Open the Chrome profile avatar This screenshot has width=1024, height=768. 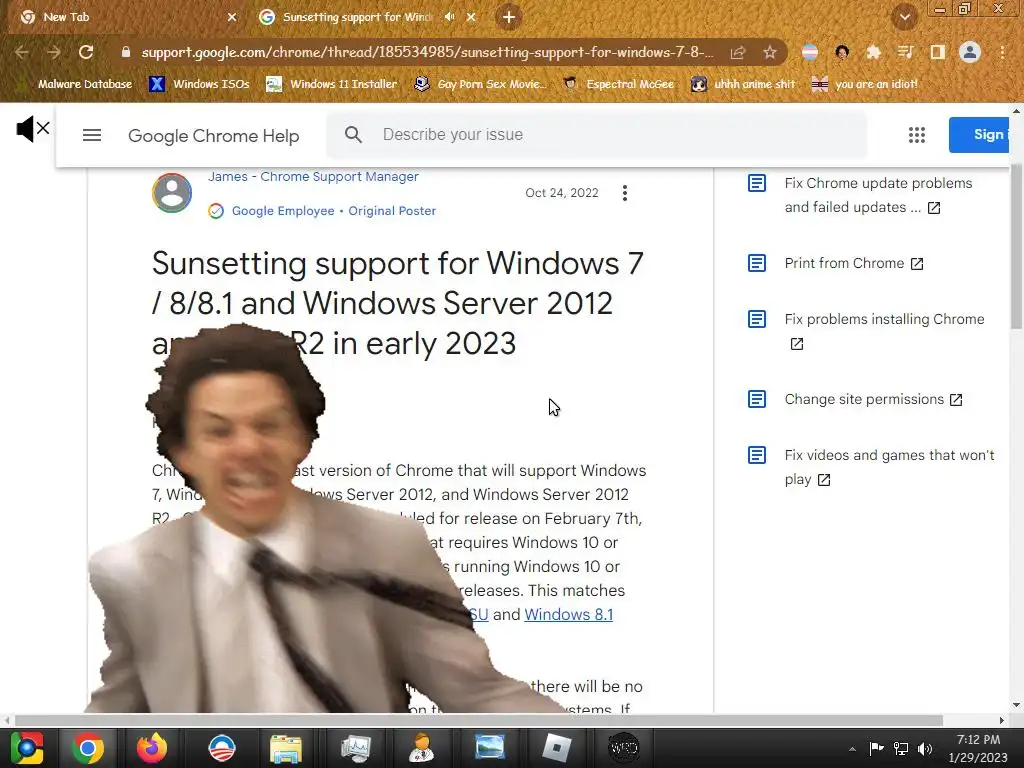point(970,52)
